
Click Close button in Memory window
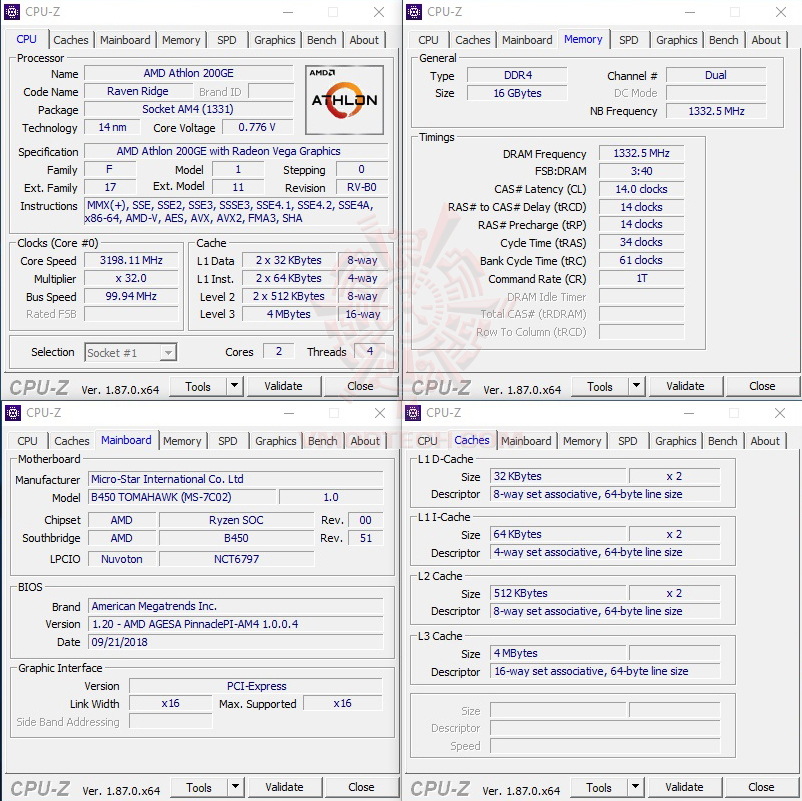(x=762, y=386)
